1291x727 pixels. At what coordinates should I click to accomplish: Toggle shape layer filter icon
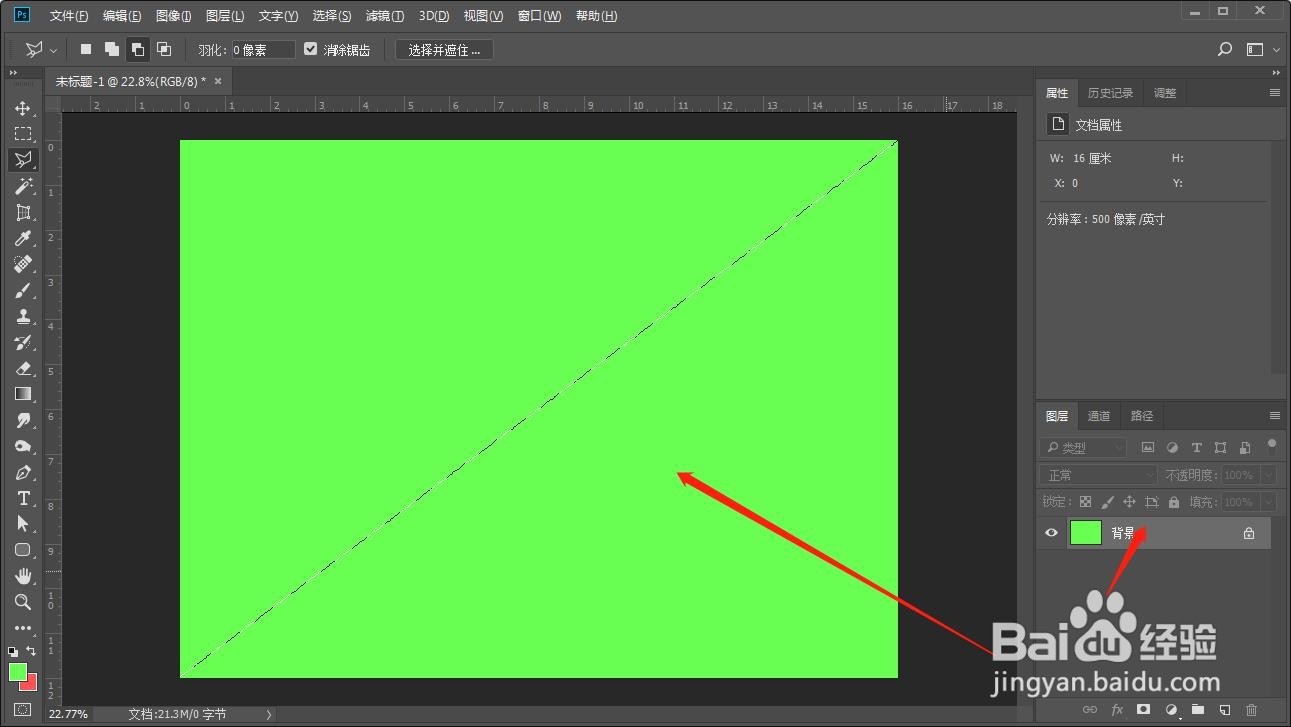[1220, 448]
